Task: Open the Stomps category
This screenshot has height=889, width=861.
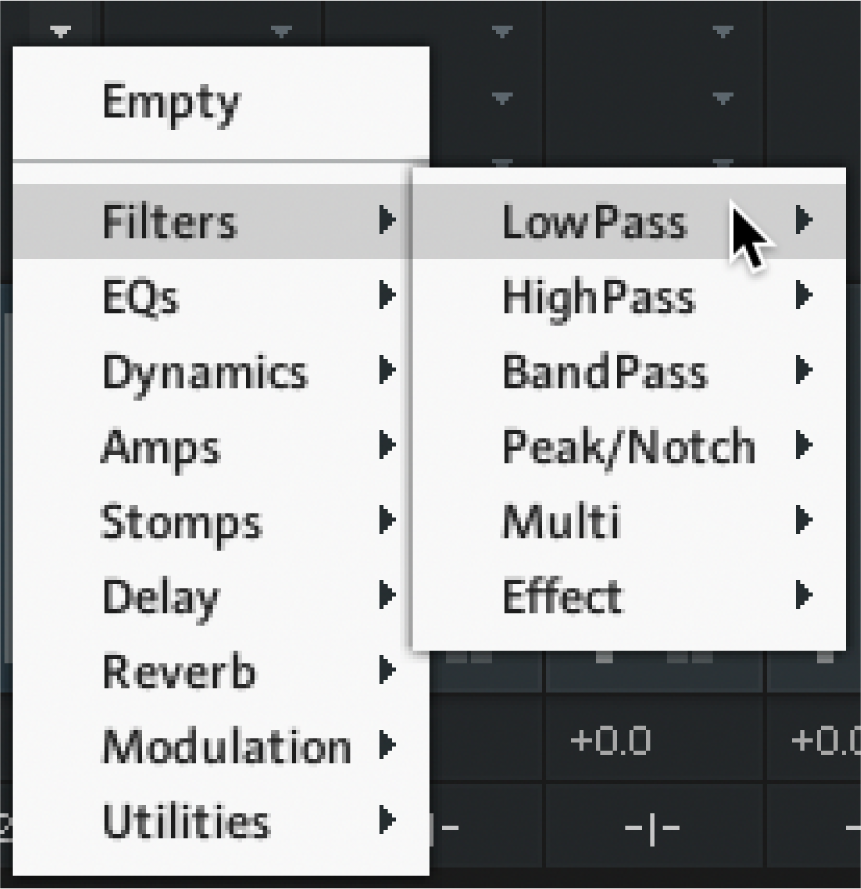Action: click(181, 522)
